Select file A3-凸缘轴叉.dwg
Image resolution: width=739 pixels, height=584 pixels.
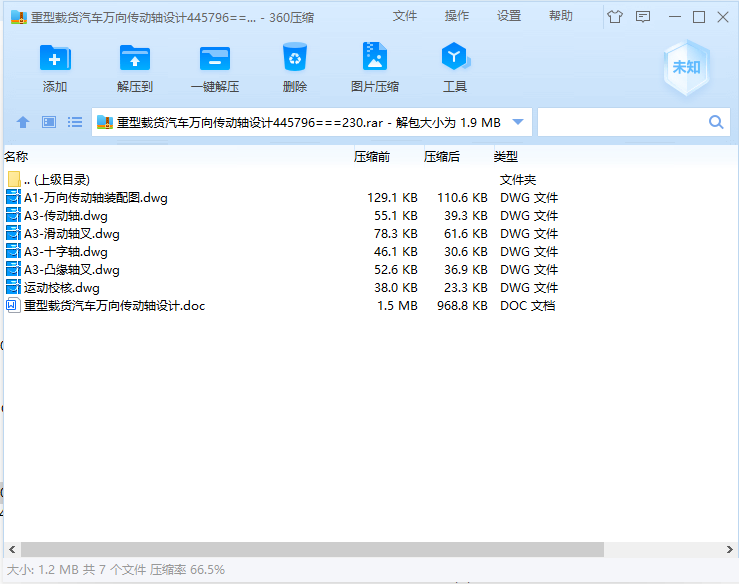(72, 269)
